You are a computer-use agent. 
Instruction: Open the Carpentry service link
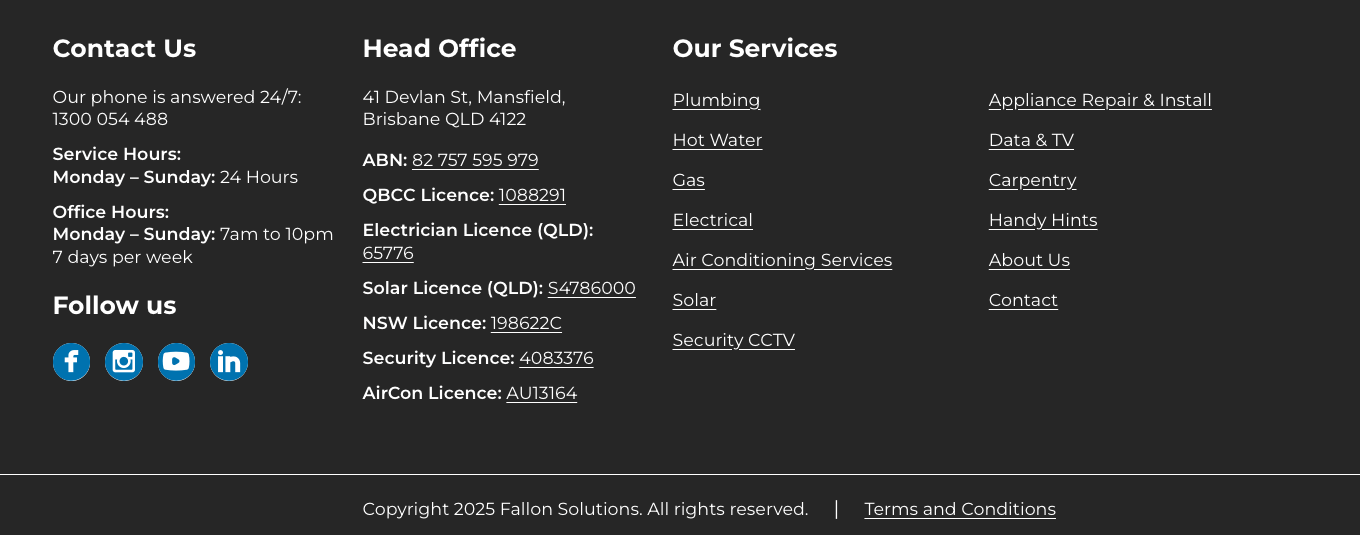[x=1032, y=180]
